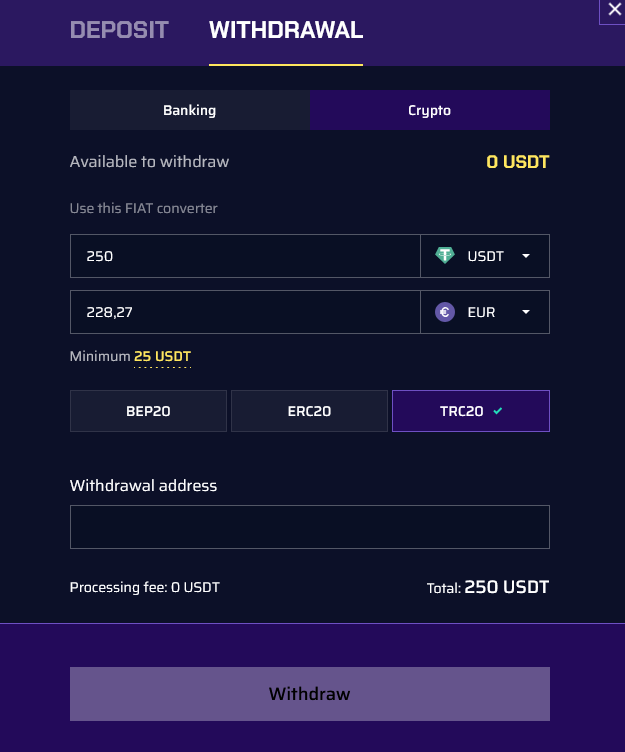Screen dimensions: 625x752
Task: Select the ERC20 network option
Action: pyautogui.click(x=309, y=411)
